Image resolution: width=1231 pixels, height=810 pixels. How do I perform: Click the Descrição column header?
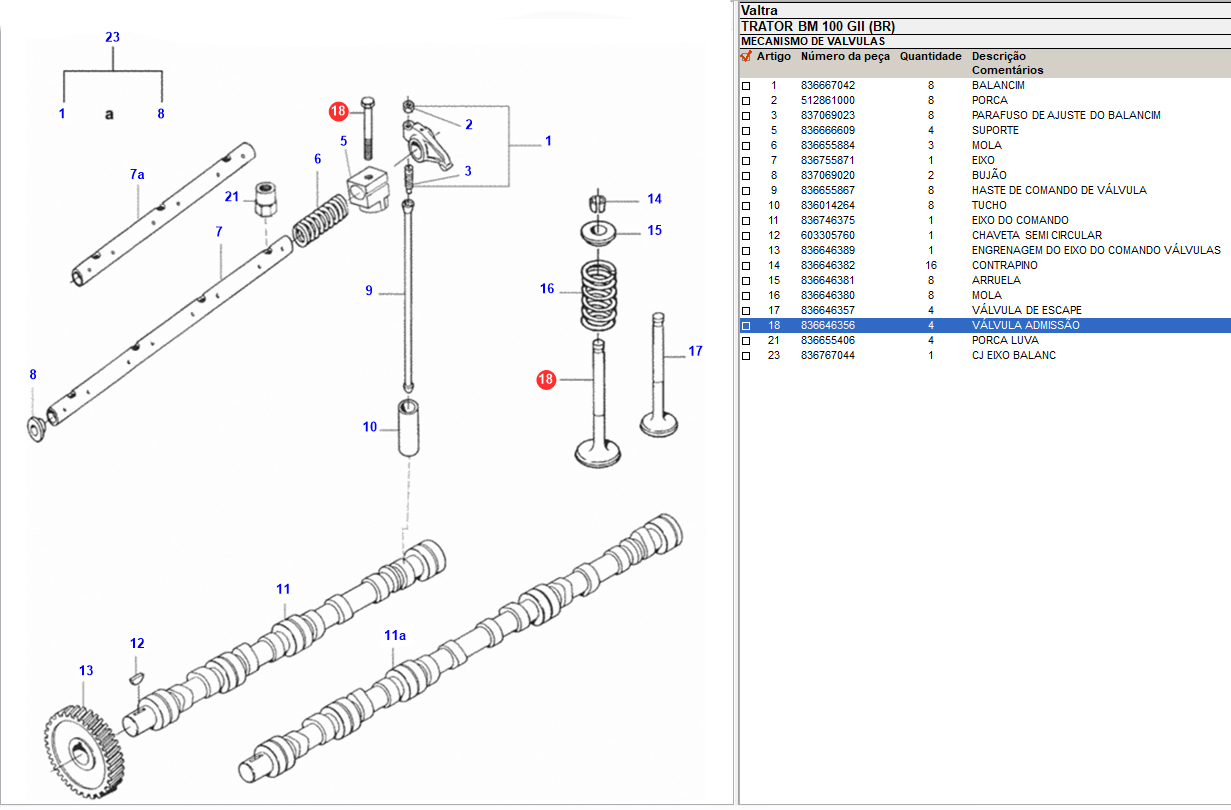tap(998, 57)
